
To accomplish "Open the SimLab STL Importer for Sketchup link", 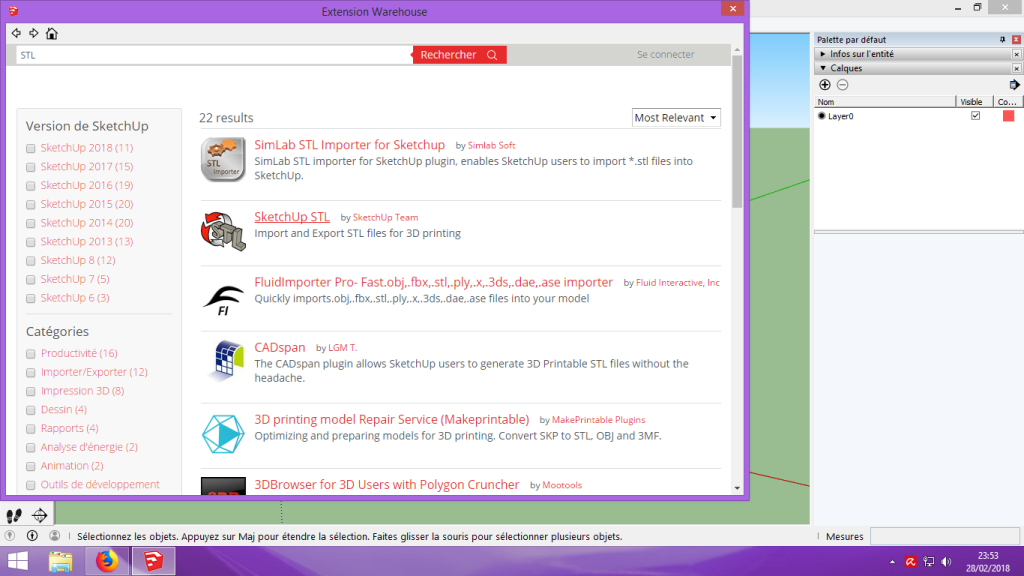I will point(349,145).
